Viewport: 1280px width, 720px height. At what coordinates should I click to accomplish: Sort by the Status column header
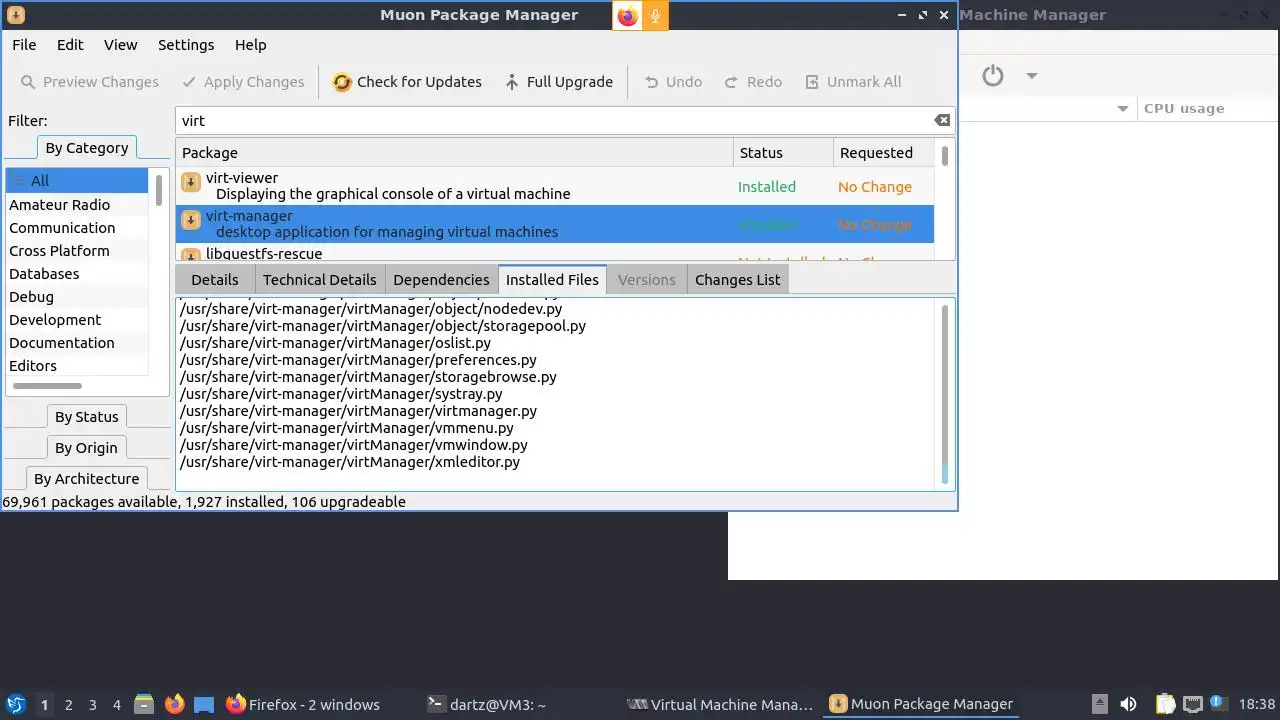(x=783, y=153)
